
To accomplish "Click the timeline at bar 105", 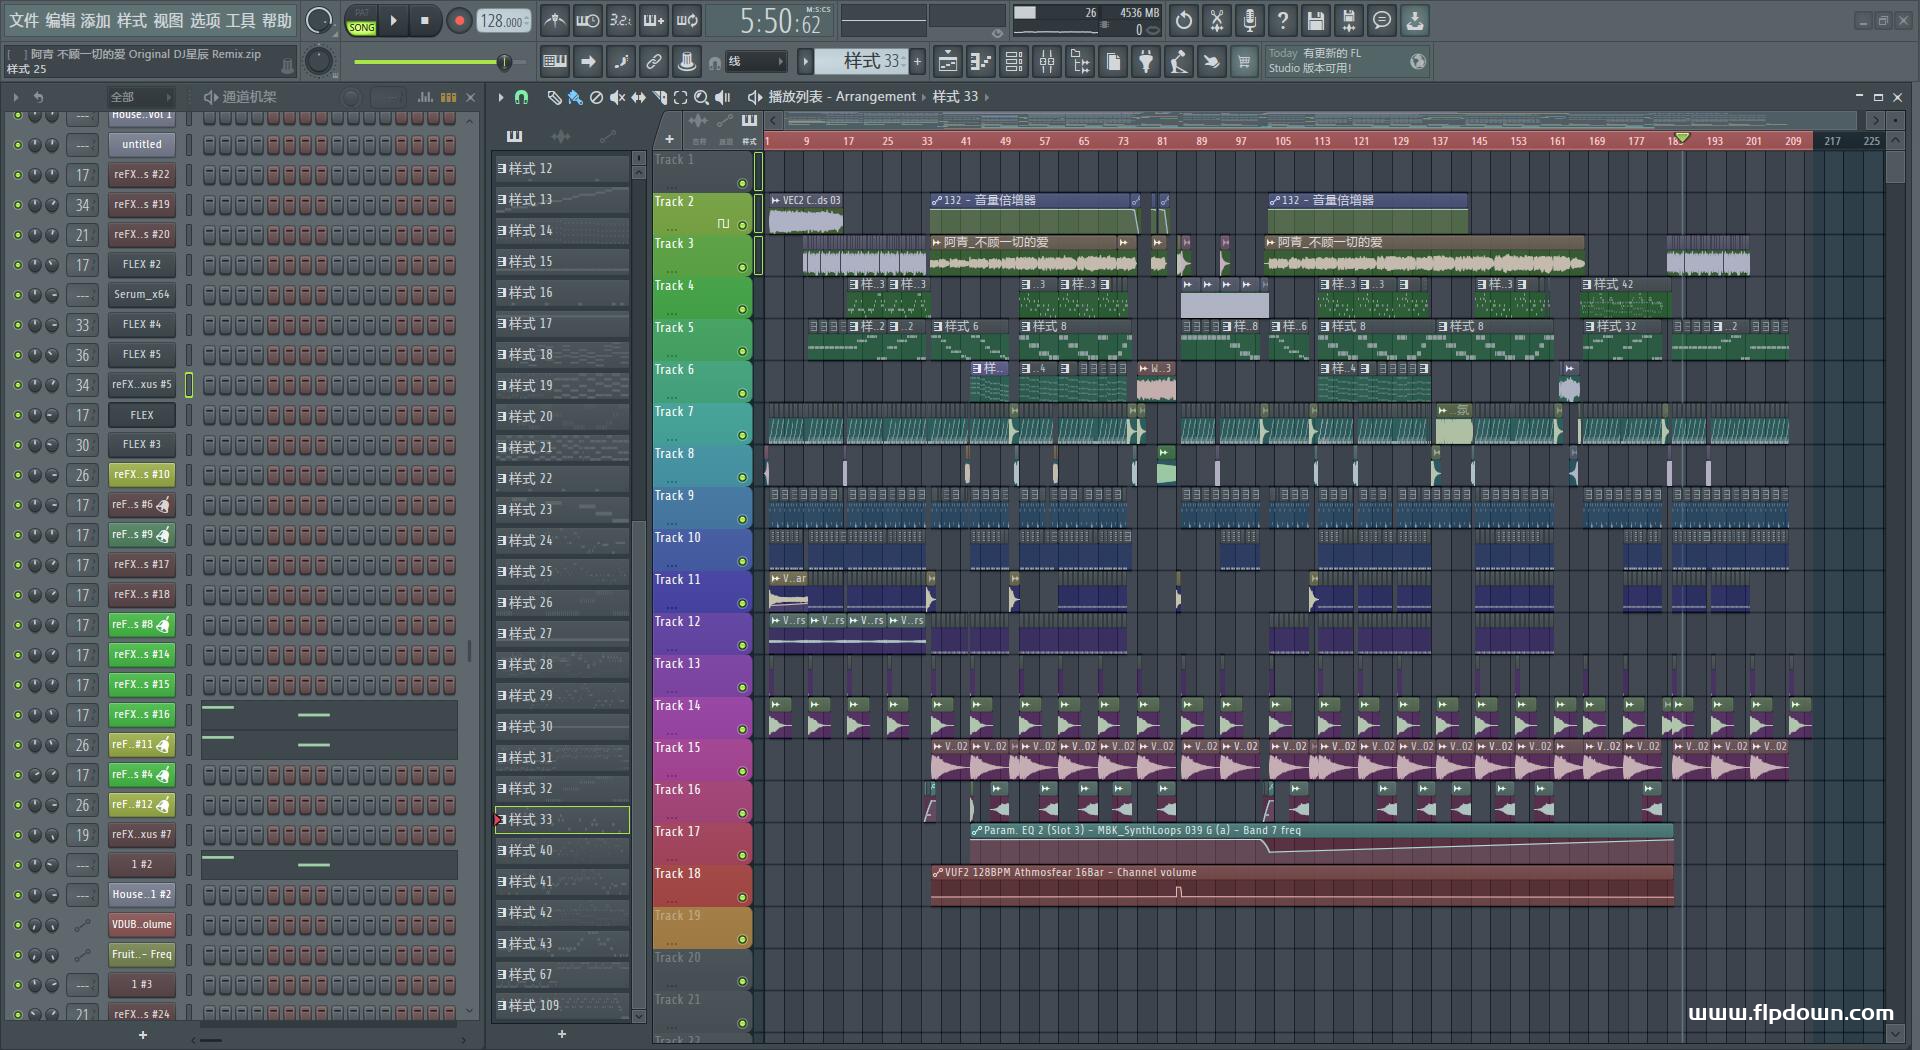I will [1282, 141].
